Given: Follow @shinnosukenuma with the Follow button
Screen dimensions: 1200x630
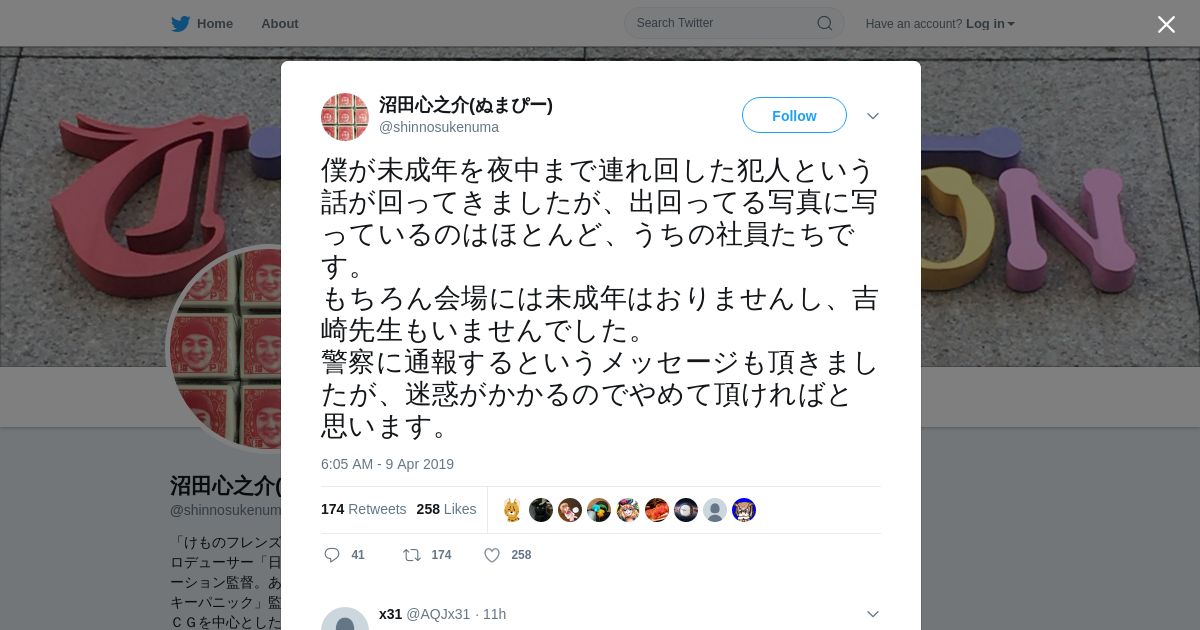Looking at the screenshot, I should point(794,115).
